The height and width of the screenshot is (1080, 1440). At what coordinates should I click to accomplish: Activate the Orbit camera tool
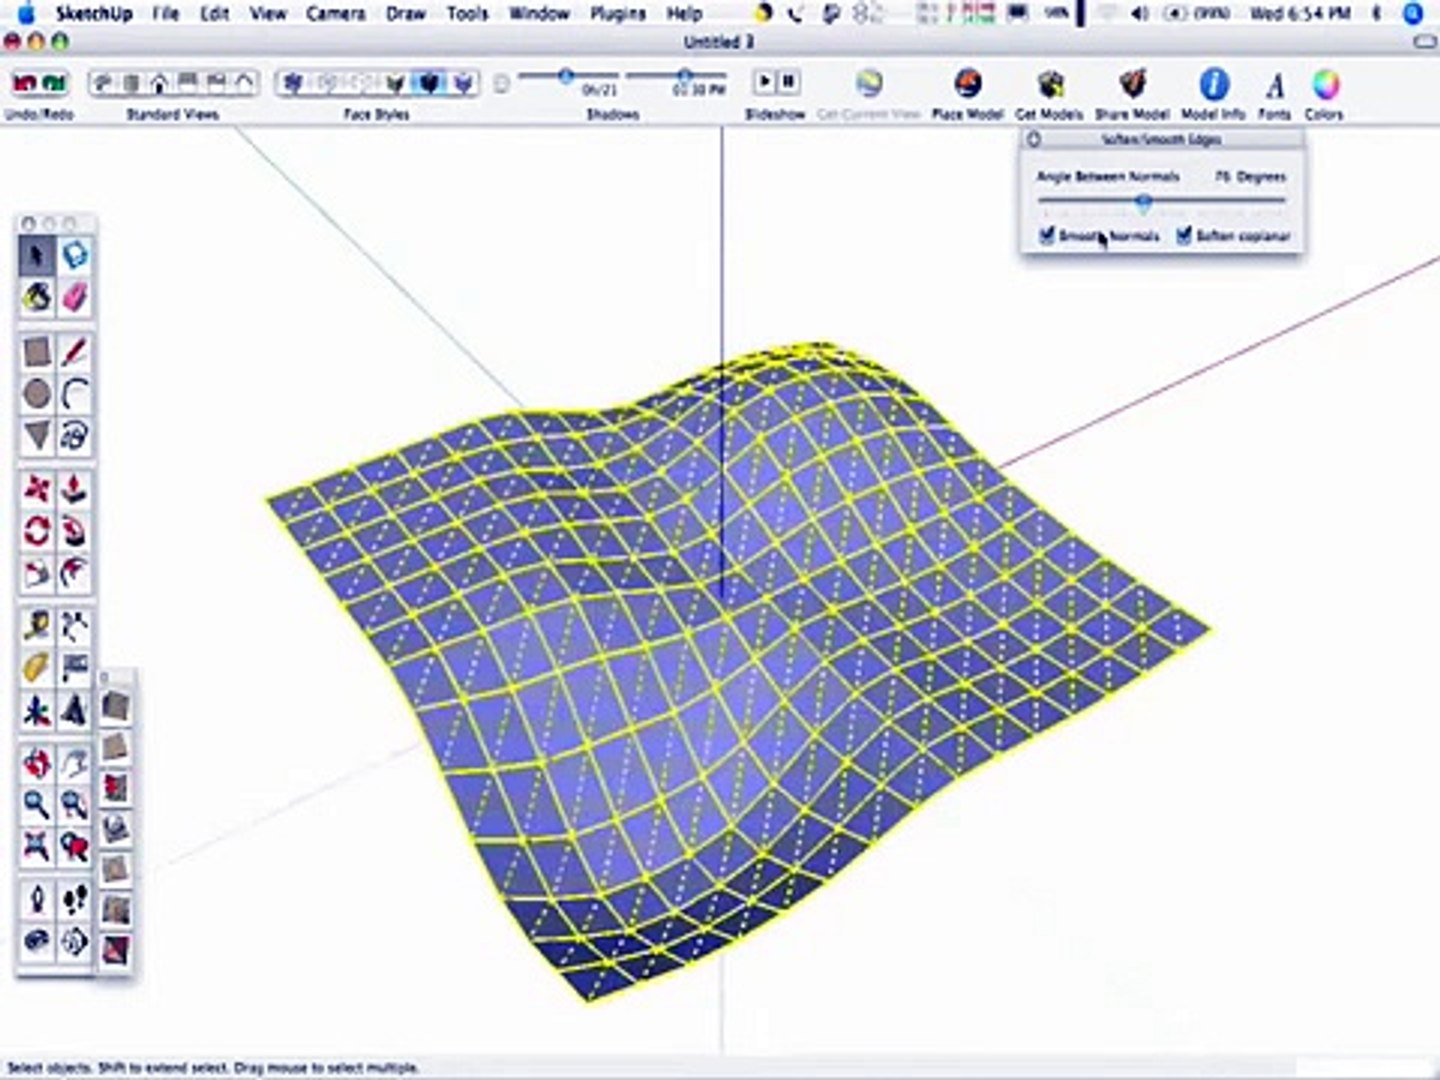tap(37, 765)
